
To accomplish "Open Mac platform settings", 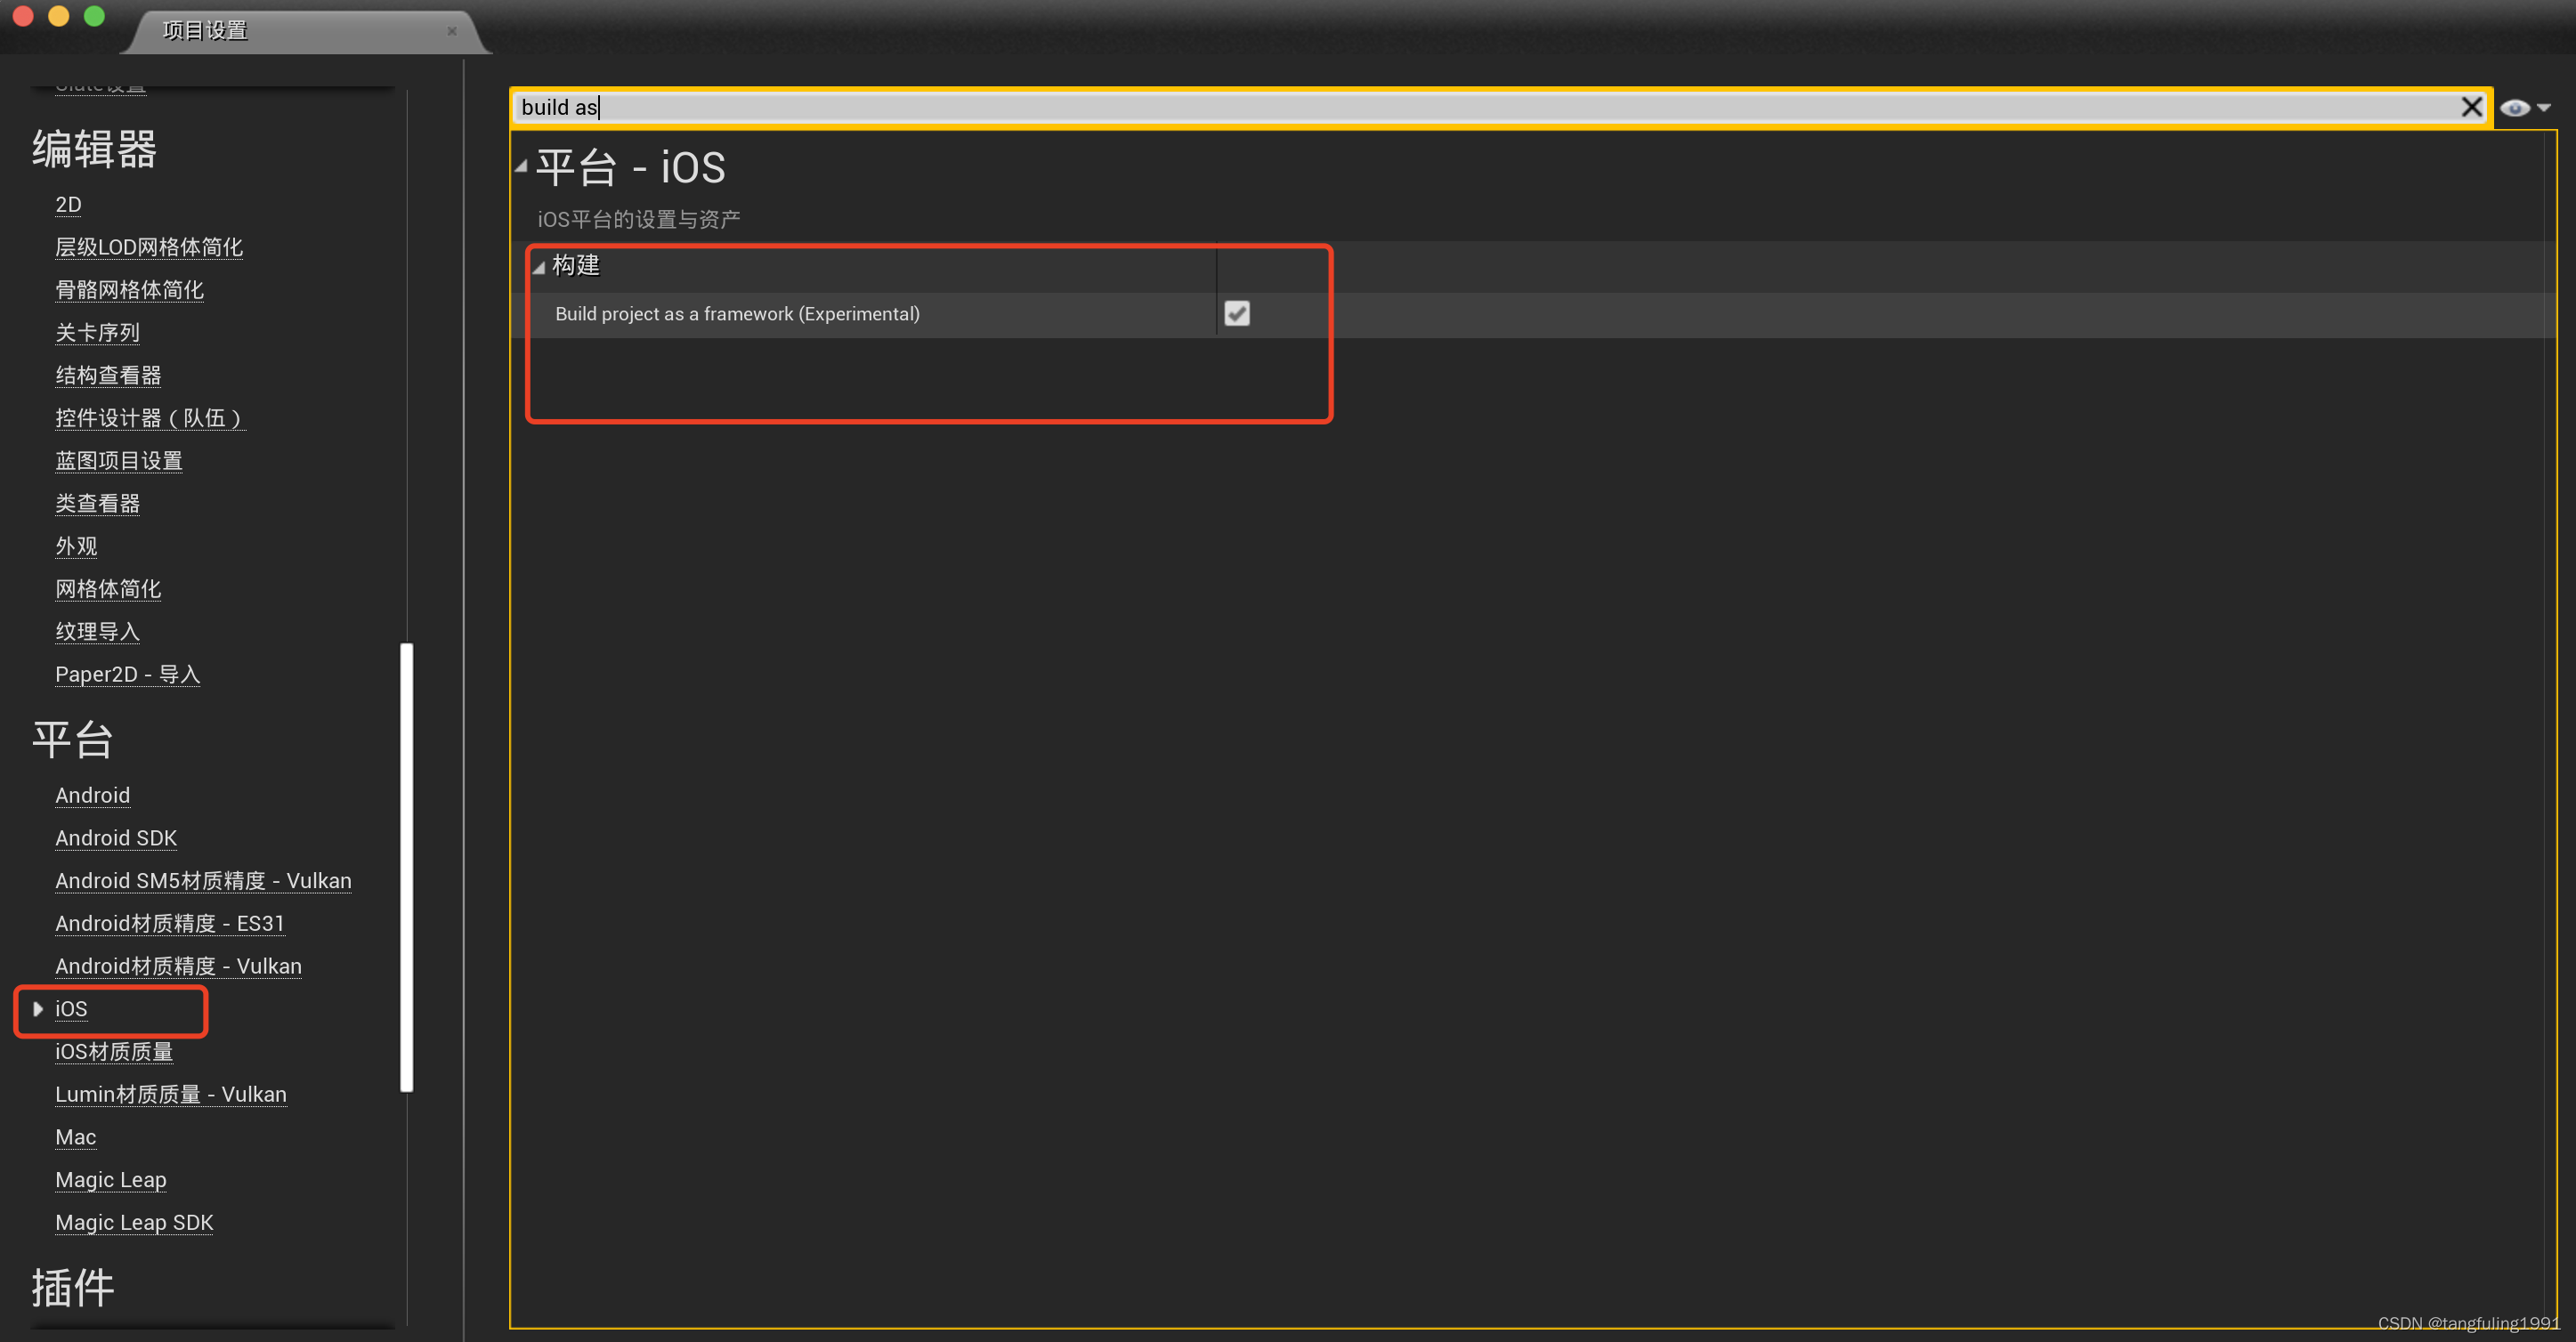I will 76,1137.
